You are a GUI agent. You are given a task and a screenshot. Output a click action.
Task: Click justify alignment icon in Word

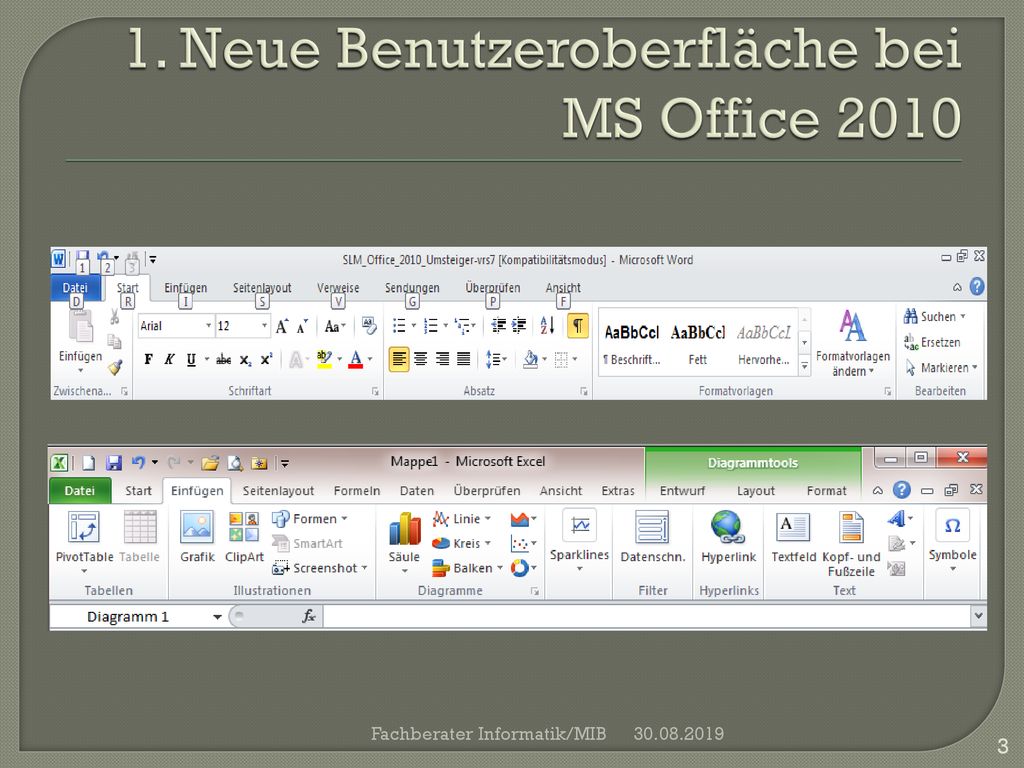(464, 359)
